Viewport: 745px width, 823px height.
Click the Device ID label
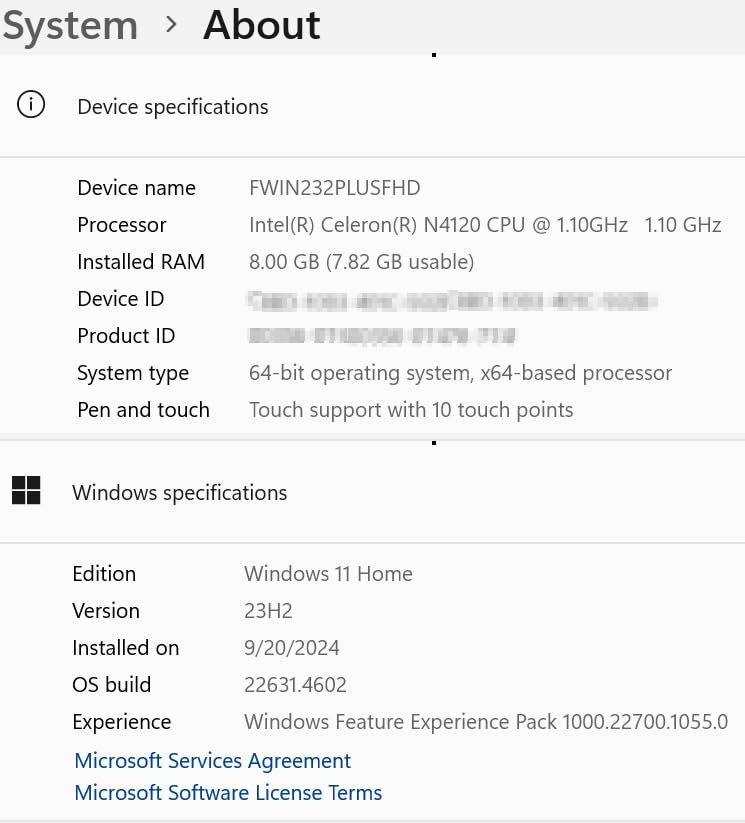[x=121, y=299]
